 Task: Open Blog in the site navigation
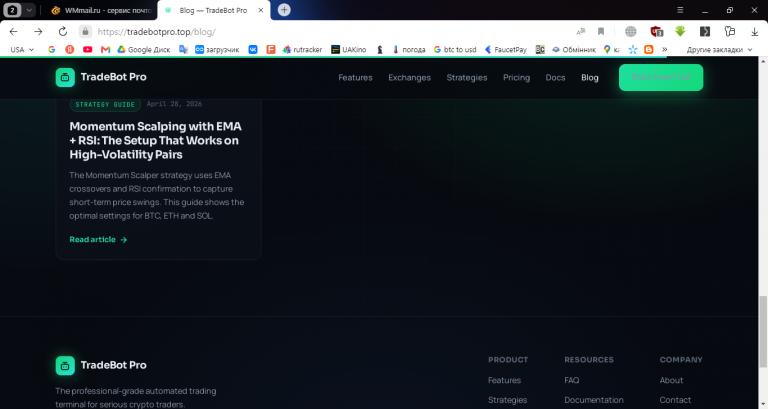pos(590,77)
